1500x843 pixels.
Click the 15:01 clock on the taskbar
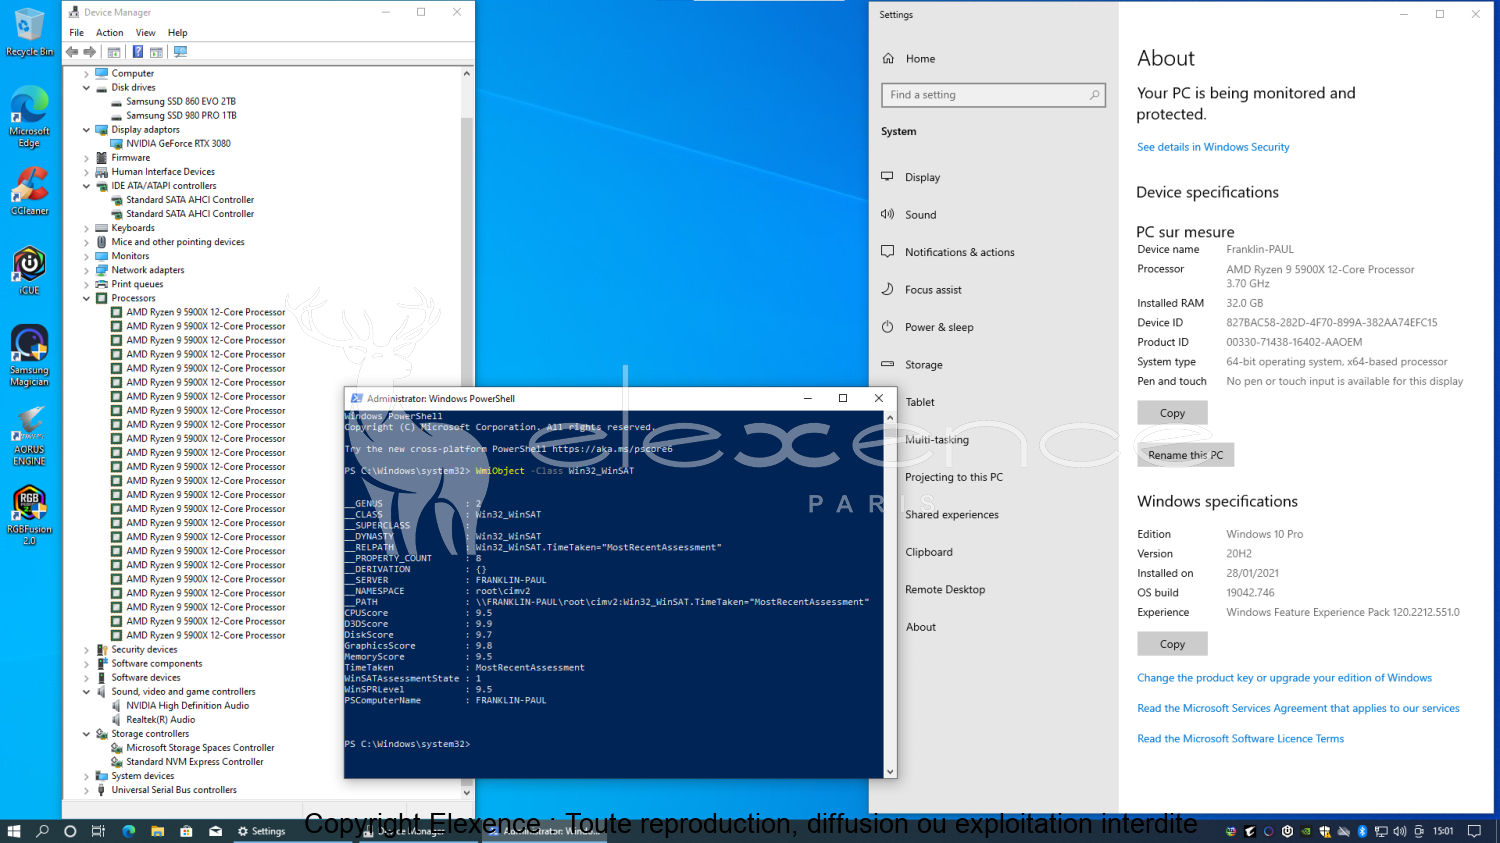[1443, 831]
